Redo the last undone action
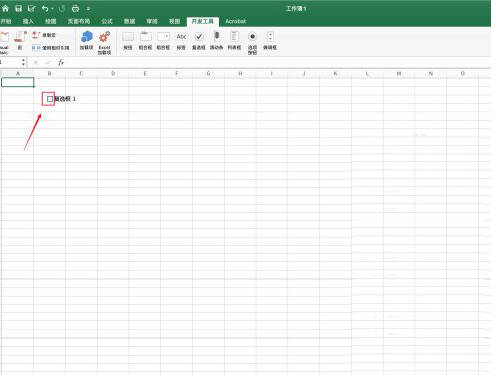The image size is (500, 375). pos(62,9)
